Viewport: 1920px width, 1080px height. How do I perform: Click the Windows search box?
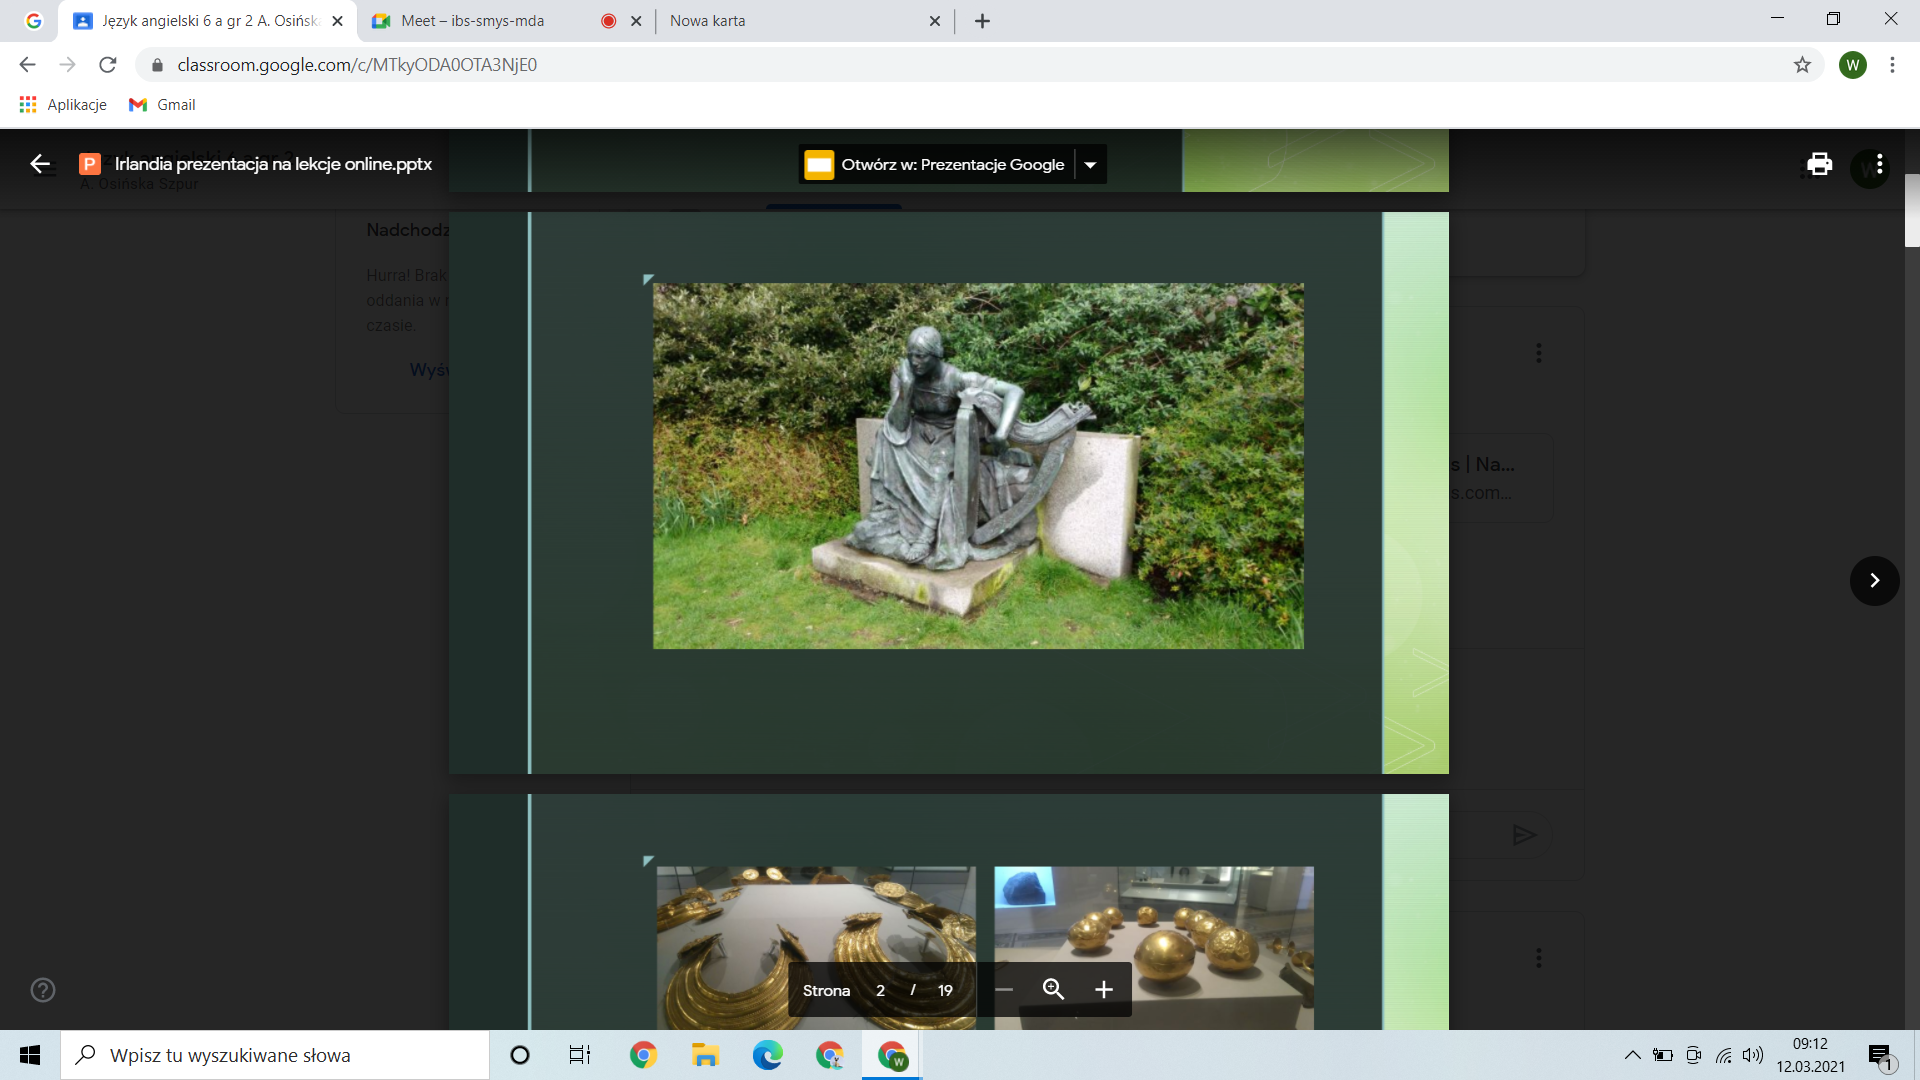(275, 1055)
